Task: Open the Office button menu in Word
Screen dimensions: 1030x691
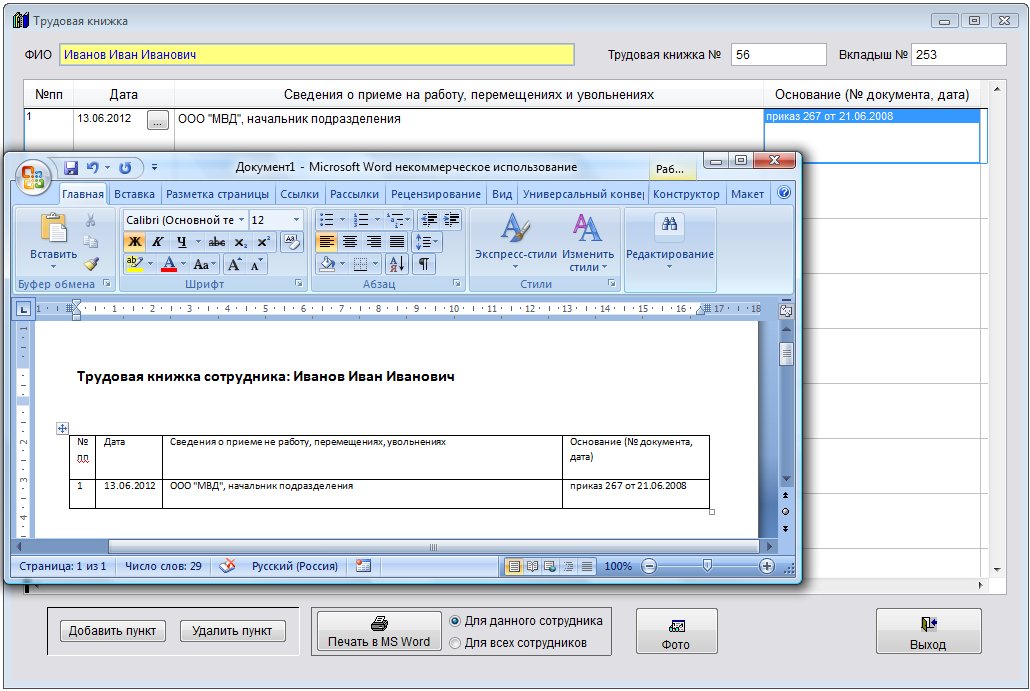Action: coord(33,177)
